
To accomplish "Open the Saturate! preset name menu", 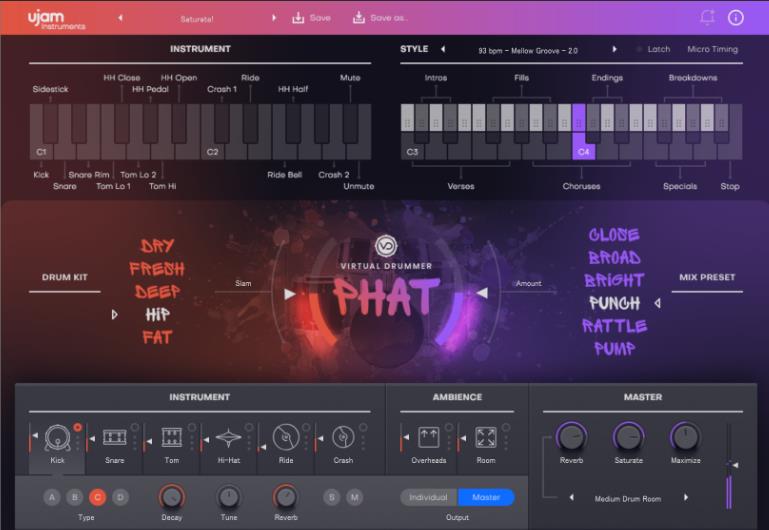I will point(197,19).
